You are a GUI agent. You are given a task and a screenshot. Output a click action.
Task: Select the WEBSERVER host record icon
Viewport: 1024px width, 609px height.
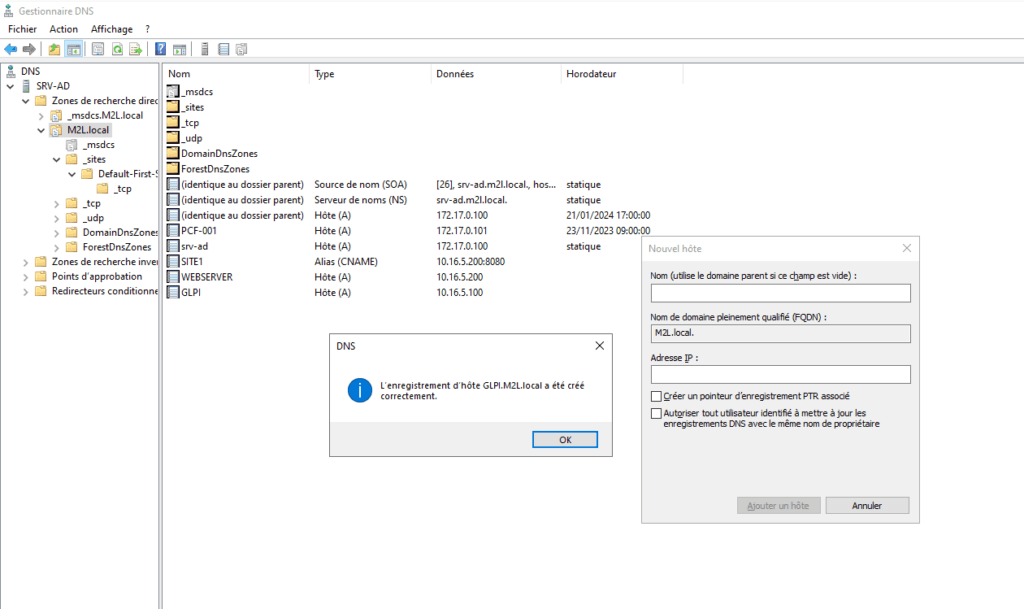coord(173,277)
